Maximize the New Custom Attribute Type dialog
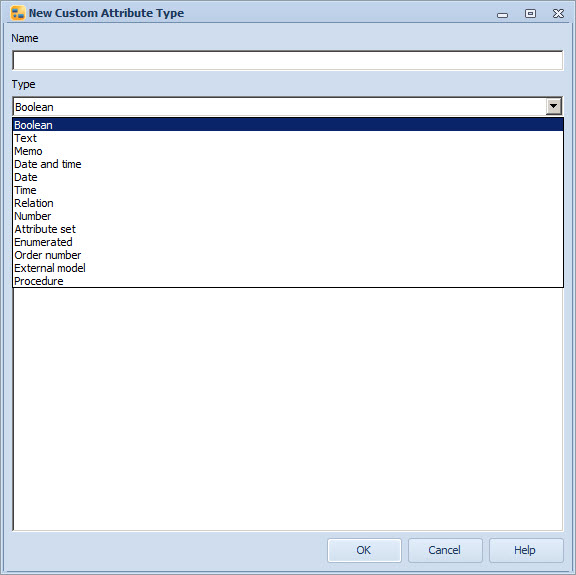This screenshot has height=575, width=576. point(530,14)
